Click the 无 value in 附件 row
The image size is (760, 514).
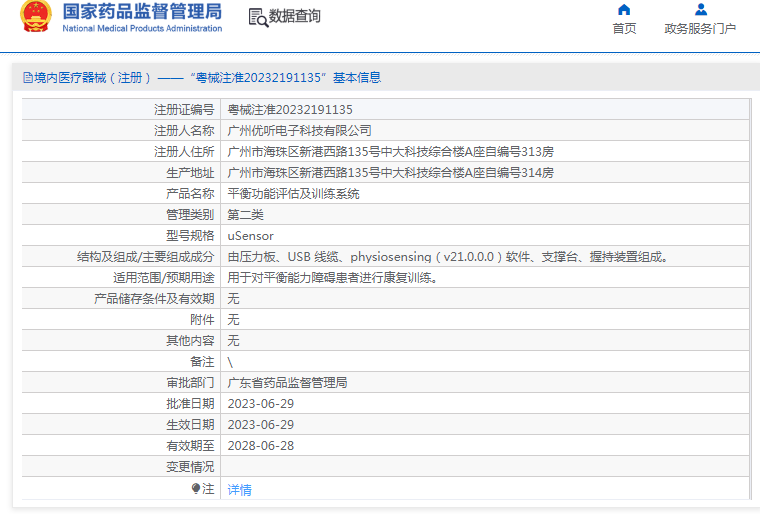[x=233, y=320]
